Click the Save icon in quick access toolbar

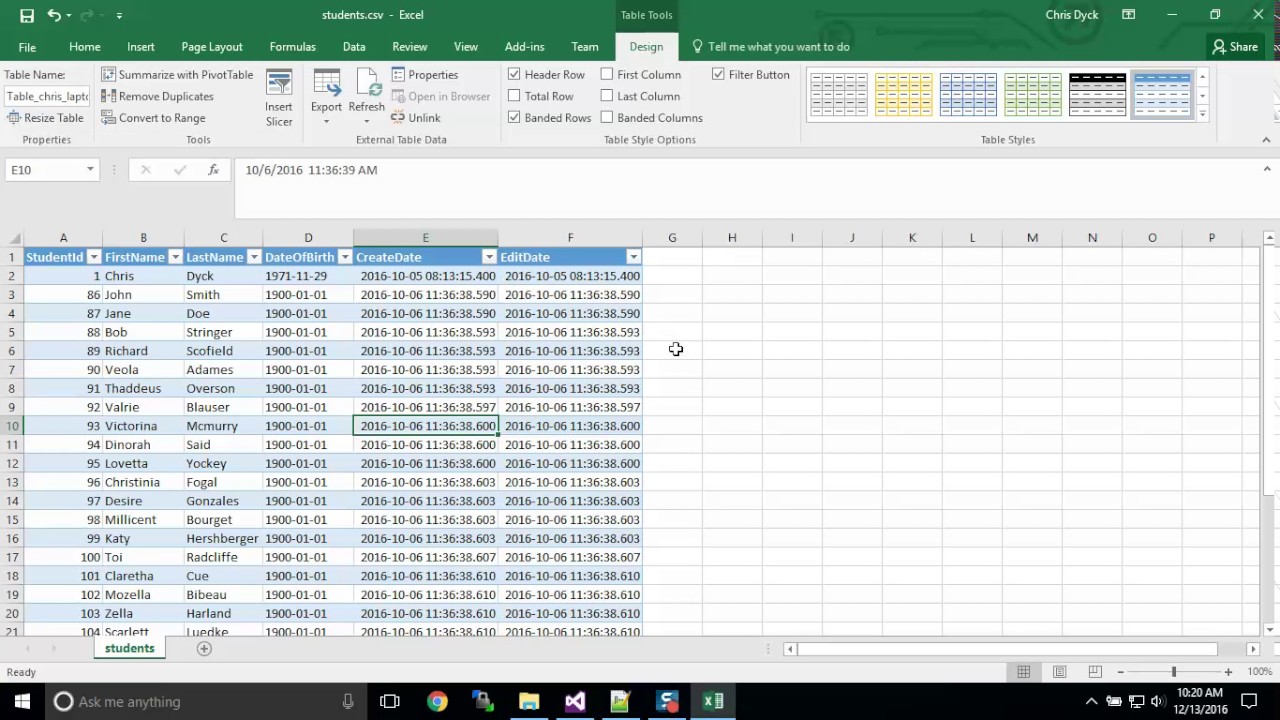pos(27,15)
